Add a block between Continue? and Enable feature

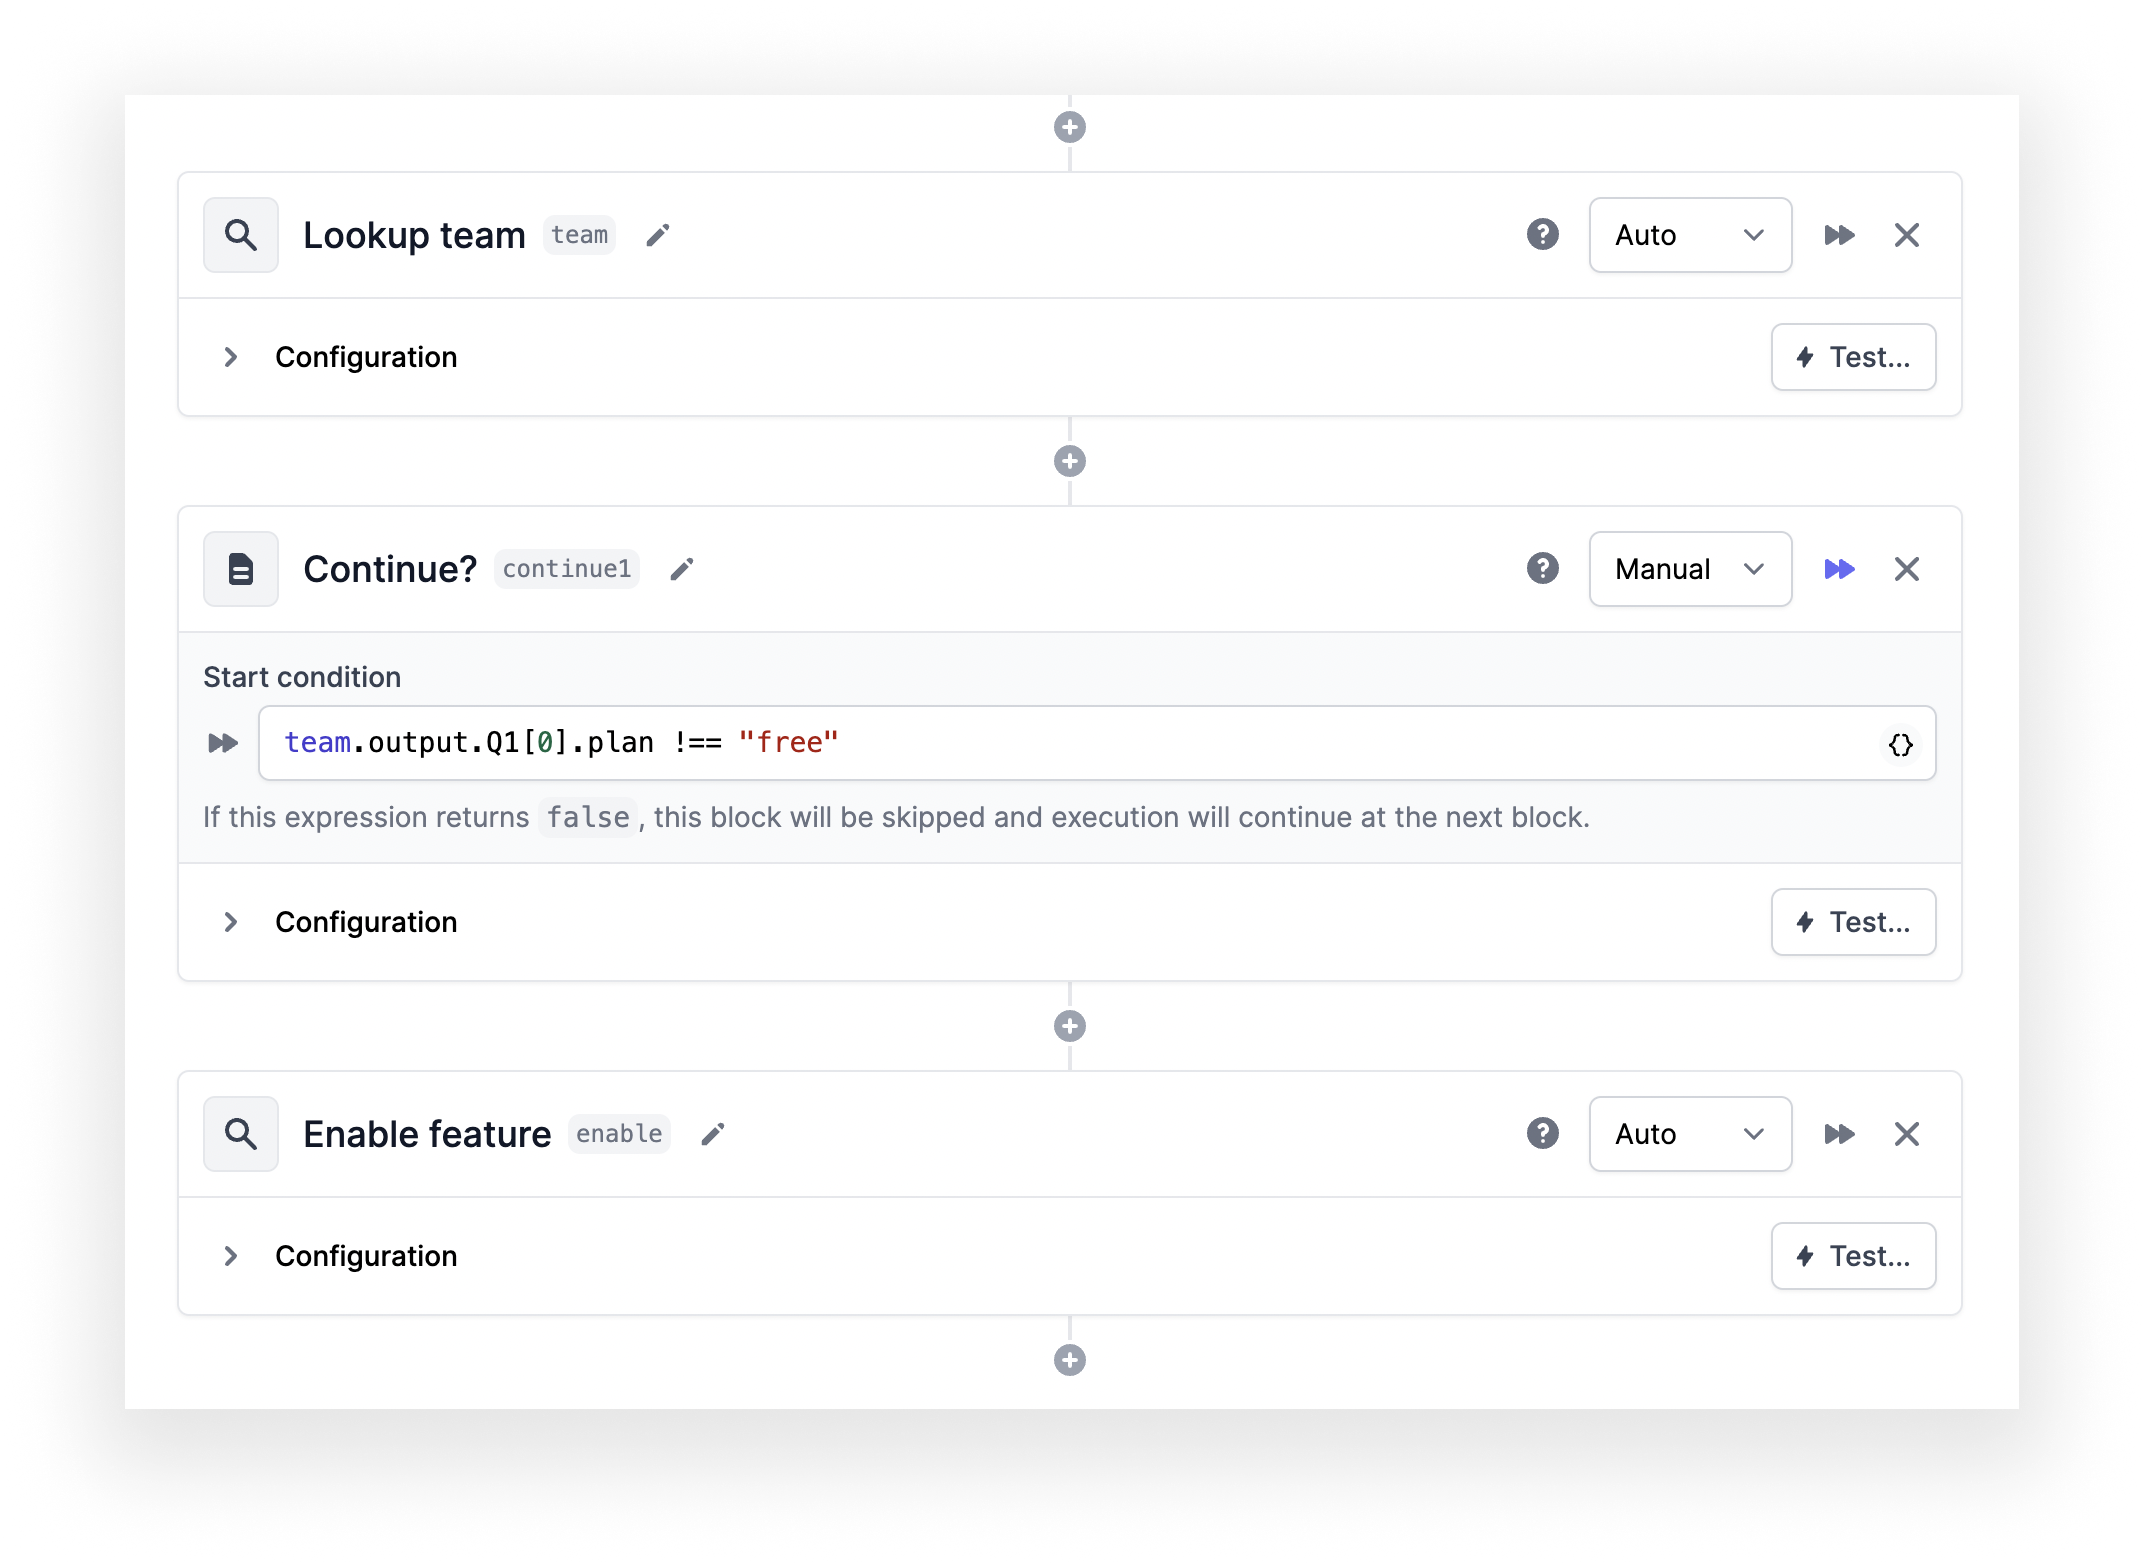point(1070,1026)
